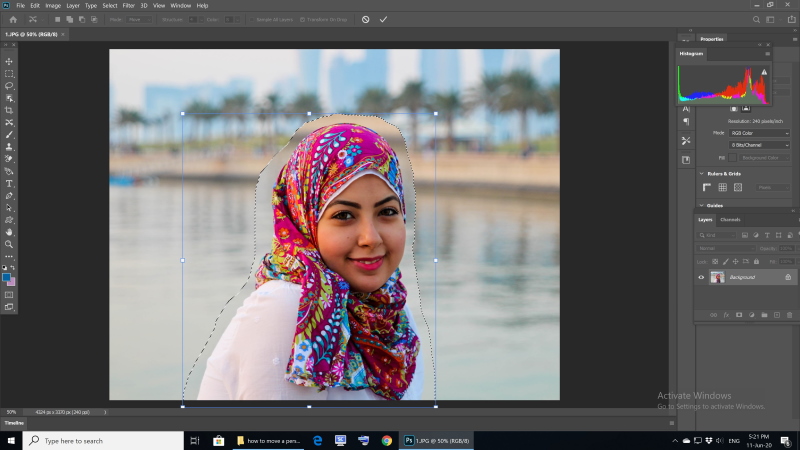The image size is (800, 450).
Task: Select the Rectangular Marquee tool
Action: pos(9,73)
